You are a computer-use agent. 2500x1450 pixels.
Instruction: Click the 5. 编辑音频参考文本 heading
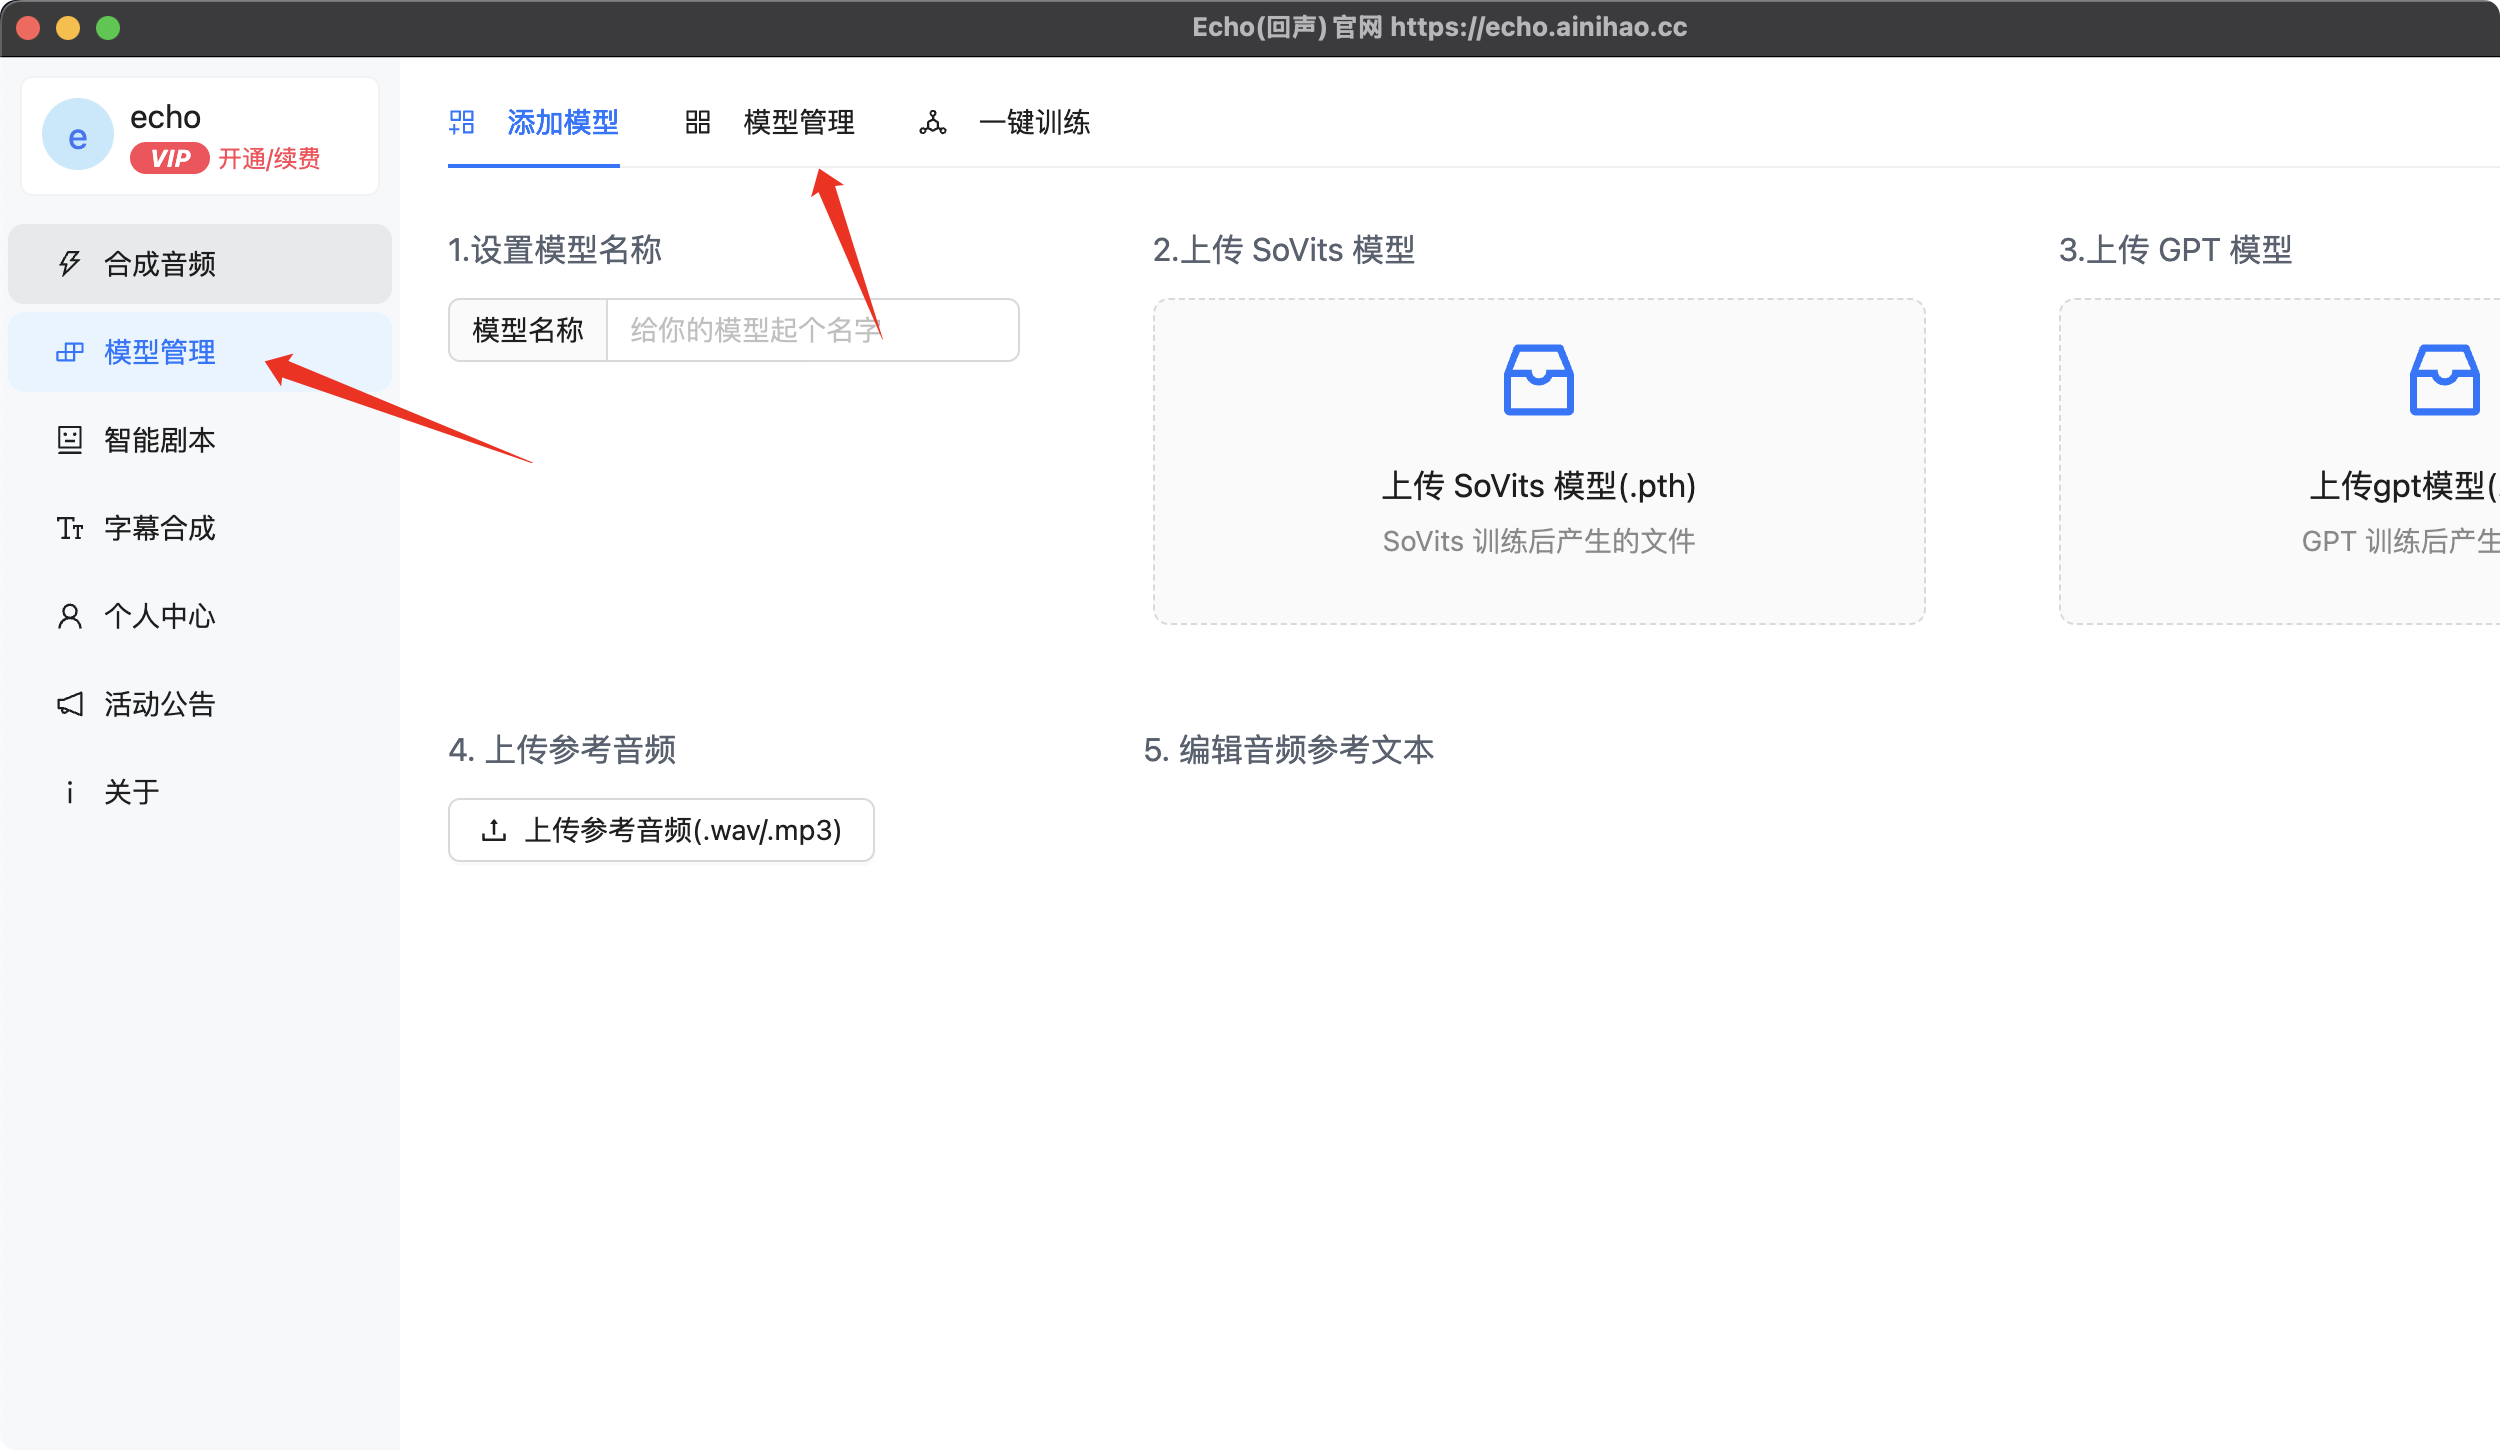point(1289,750)
